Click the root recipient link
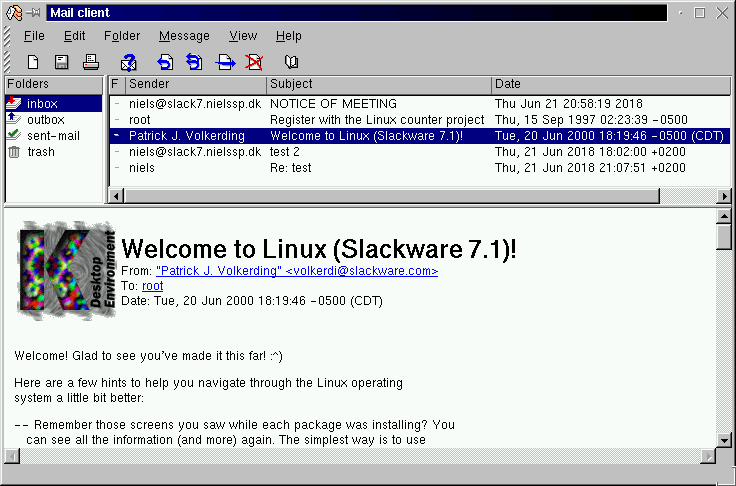The height and width of the screenshot is (486, 736). point(152,286)
